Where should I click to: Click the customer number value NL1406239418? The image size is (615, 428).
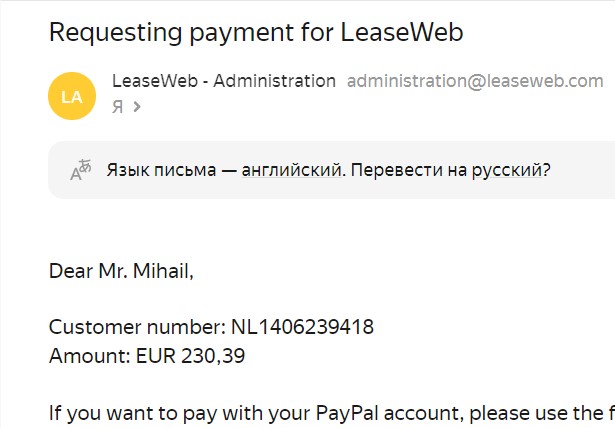(x=302, y=327)
